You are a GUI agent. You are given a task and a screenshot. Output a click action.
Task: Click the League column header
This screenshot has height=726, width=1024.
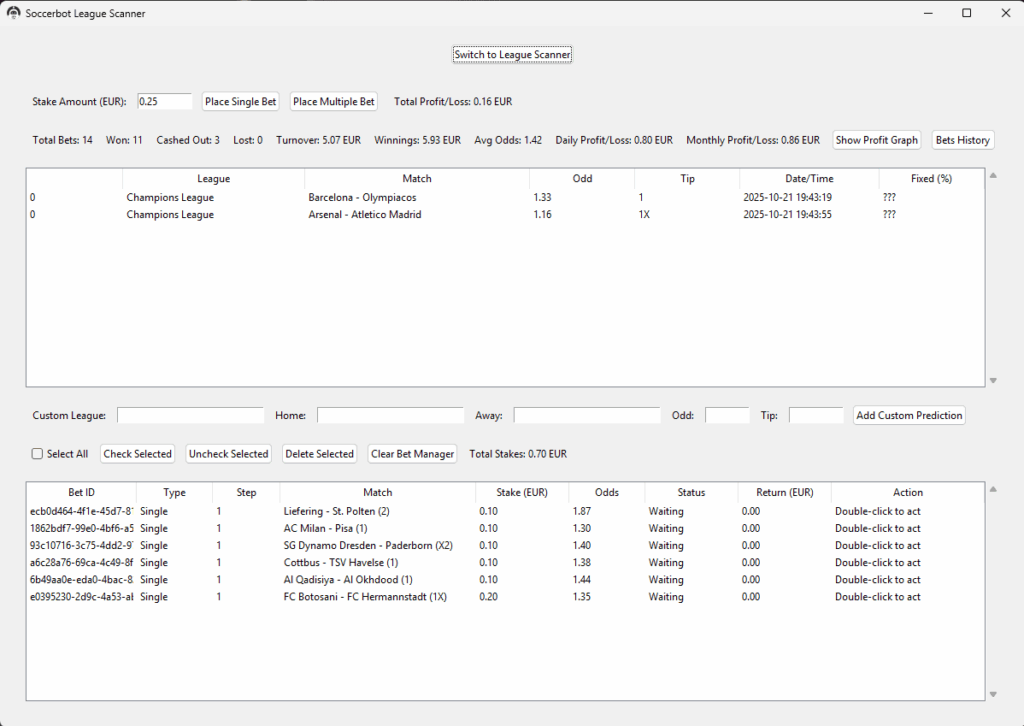(x=214, y=178)
